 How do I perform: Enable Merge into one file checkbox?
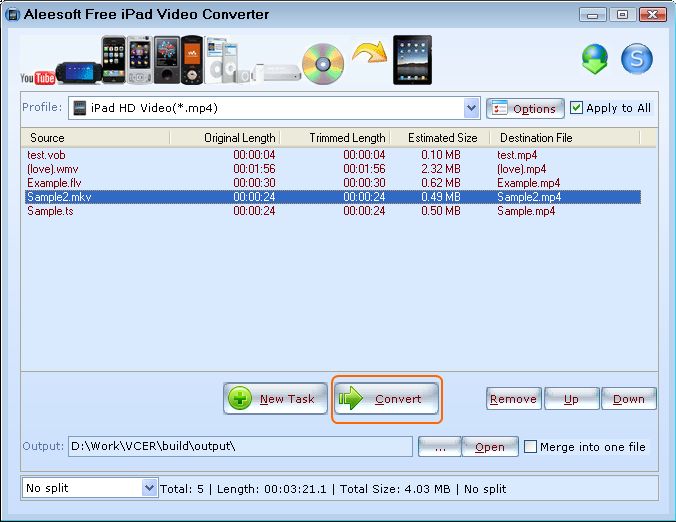[x=530, y=446]
